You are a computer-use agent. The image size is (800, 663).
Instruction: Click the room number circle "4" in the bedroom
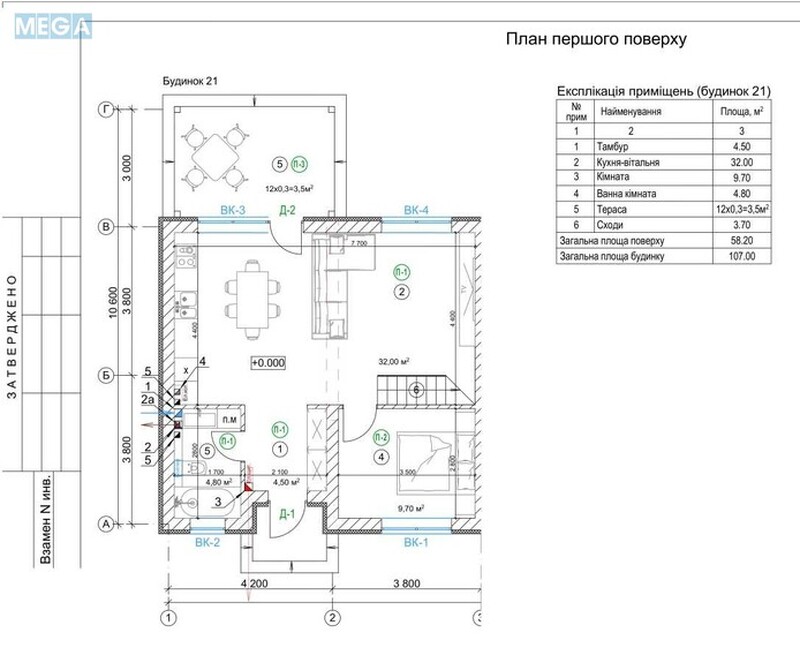(381, 457)
